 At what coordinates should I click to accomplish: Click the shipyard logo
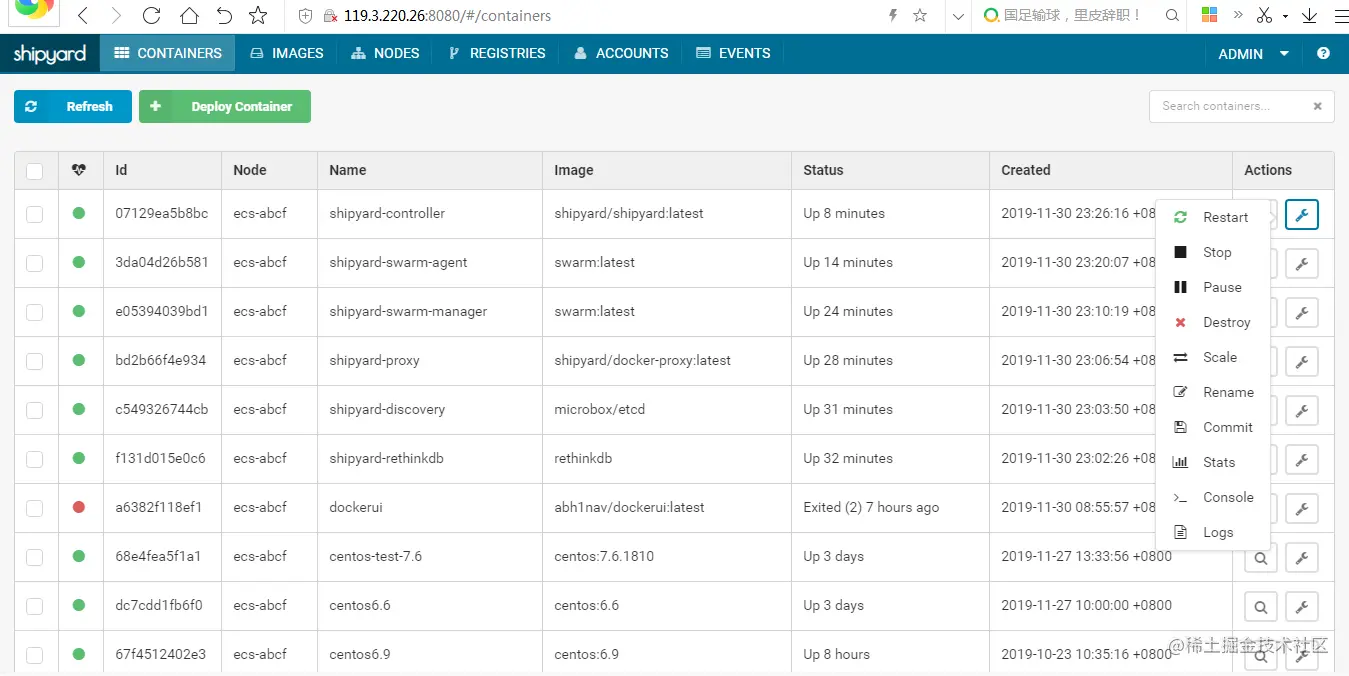coord(50,54)
